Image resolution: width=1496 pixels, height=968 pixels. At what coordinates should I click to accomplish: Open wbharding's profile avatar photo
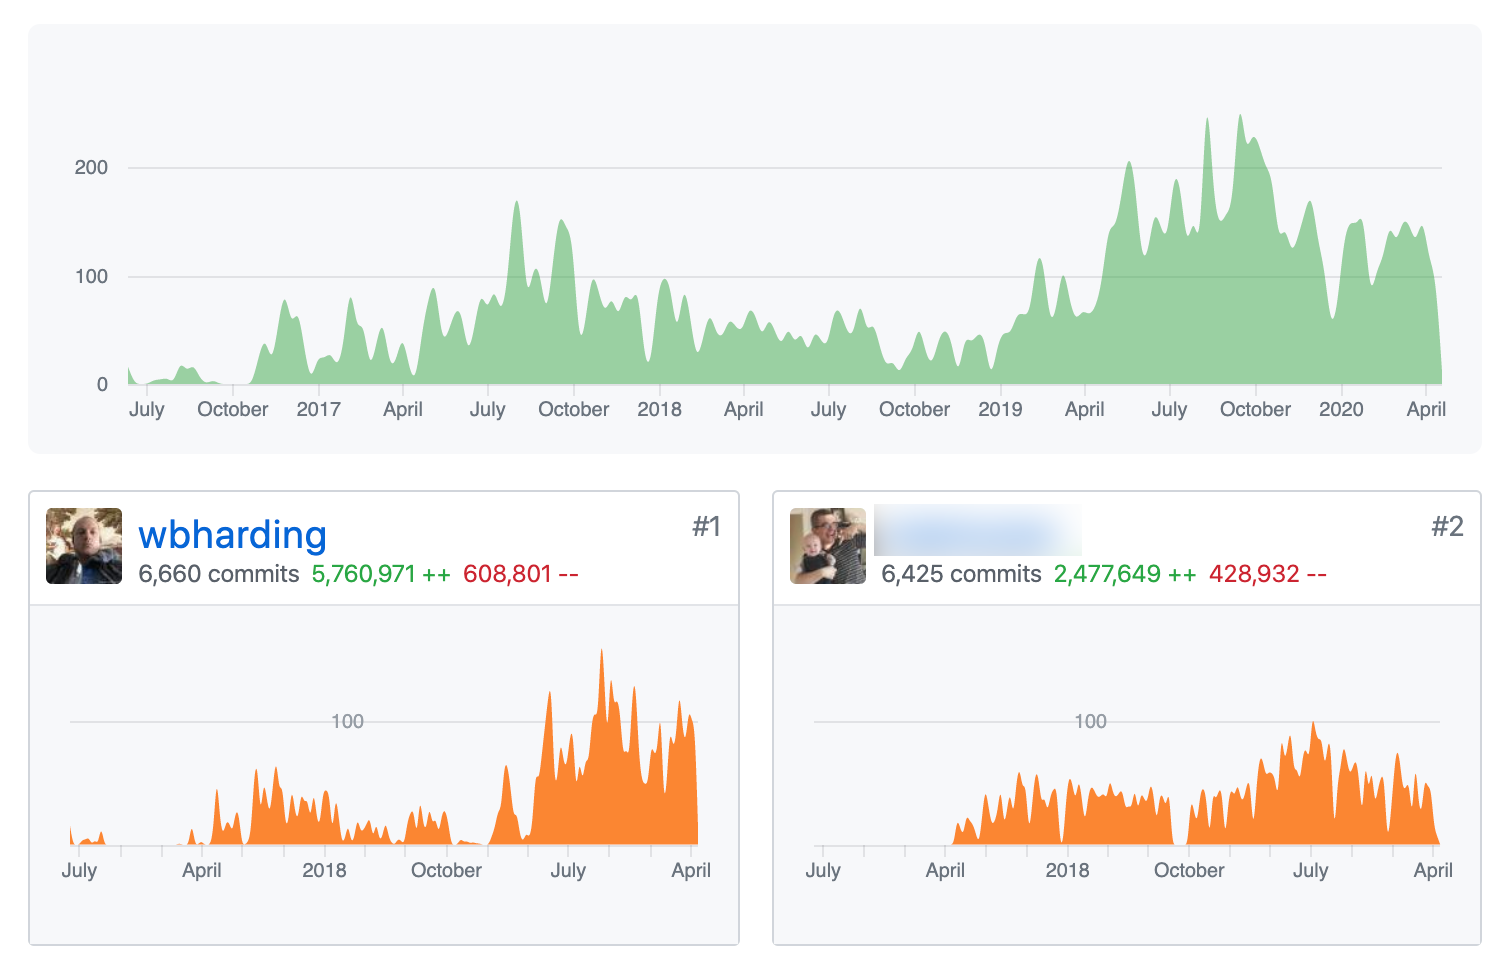tap(83, 547)
